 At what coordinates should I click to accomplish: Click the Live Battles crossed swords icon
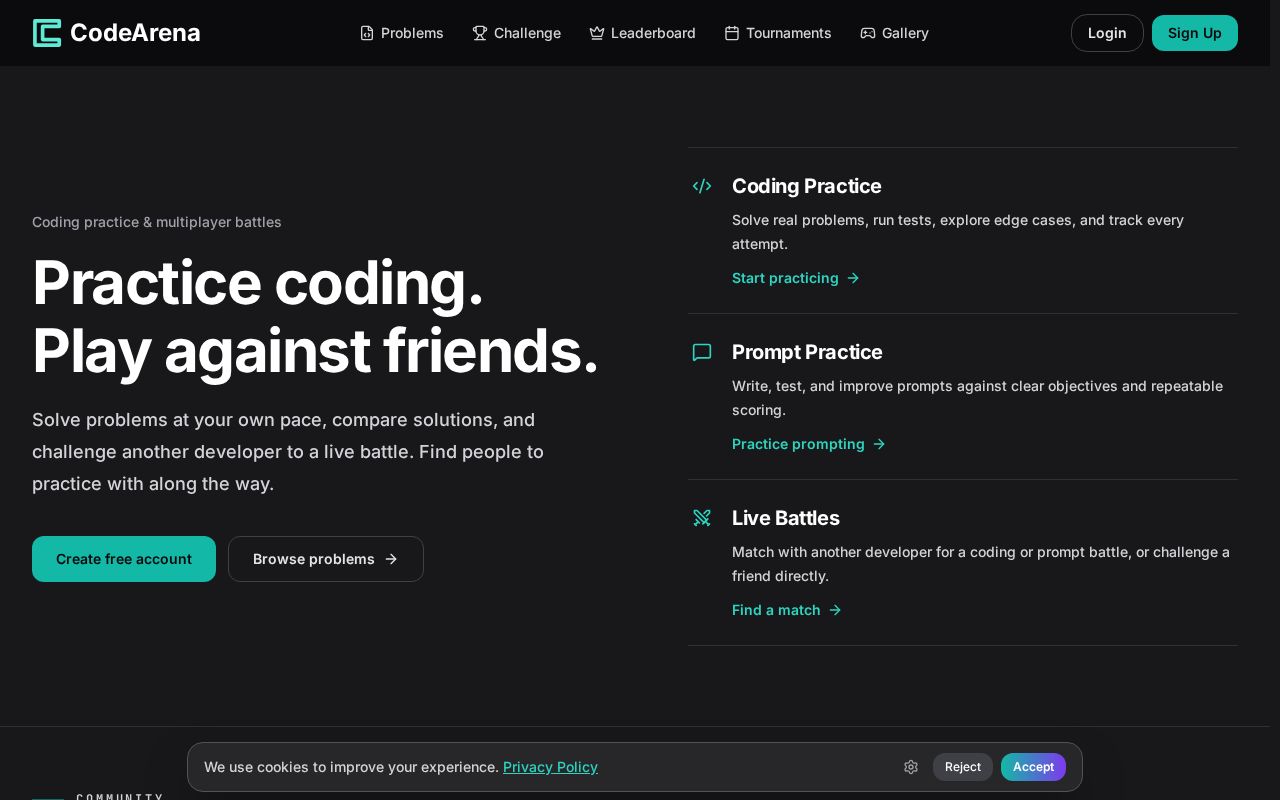click(x=702, y=518)
